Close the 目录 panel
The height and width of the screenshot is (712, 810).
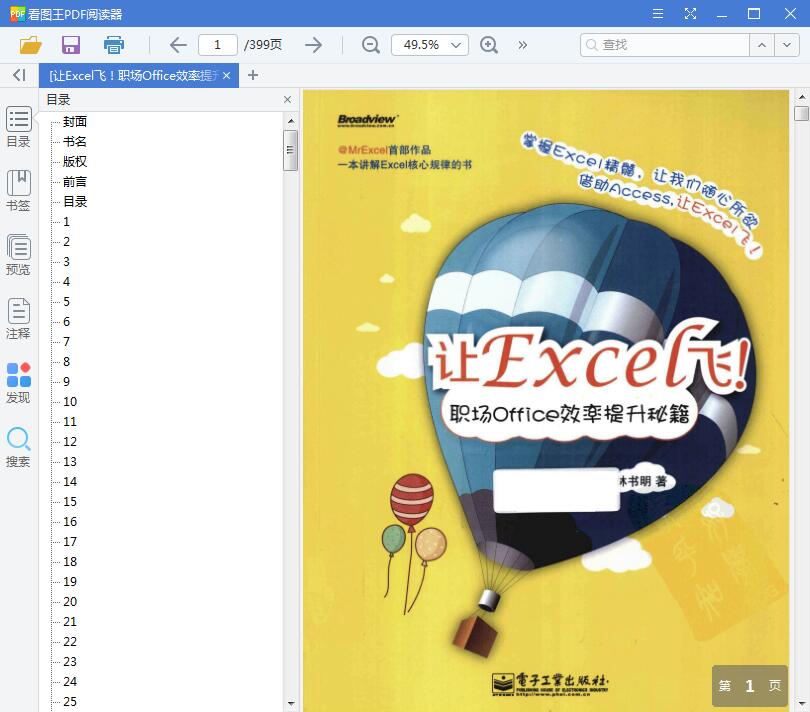point(288,99)
